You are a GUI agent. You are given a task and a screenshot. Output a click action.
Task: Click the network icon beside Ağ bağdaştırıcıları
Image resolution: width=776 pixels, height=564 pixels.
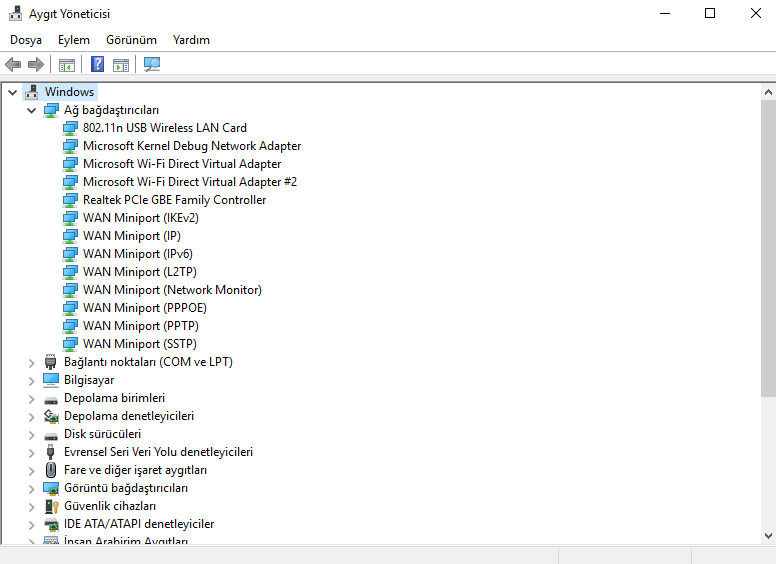pyautogui.click(x=51, y=110)
